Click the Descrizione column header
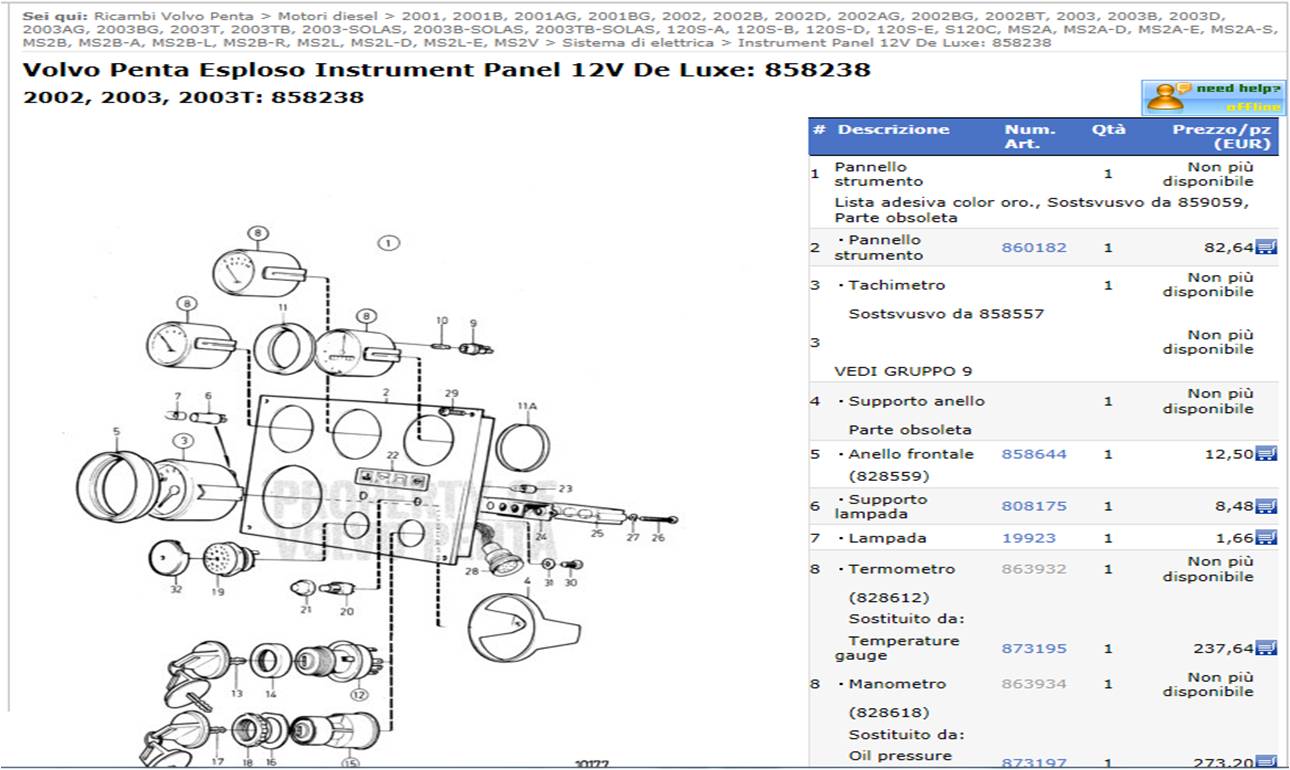Image resolution: width=1290 pixels, height=770 pixels. tap(893, 129)
